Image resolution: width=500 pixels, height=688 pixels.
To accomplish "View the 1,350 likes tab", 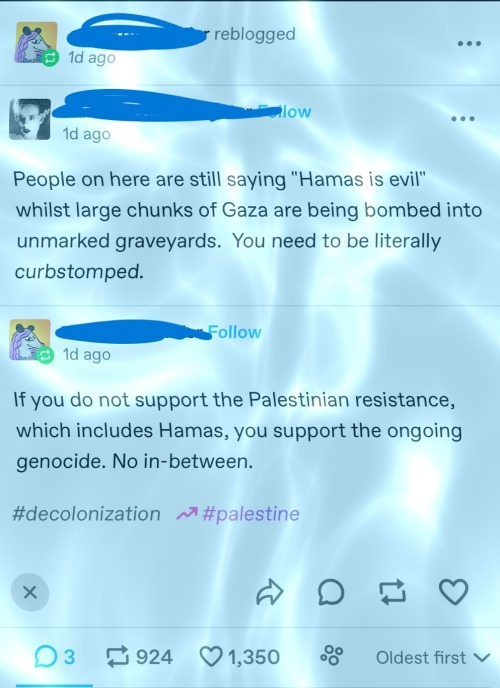I will [x=239, y=657].
